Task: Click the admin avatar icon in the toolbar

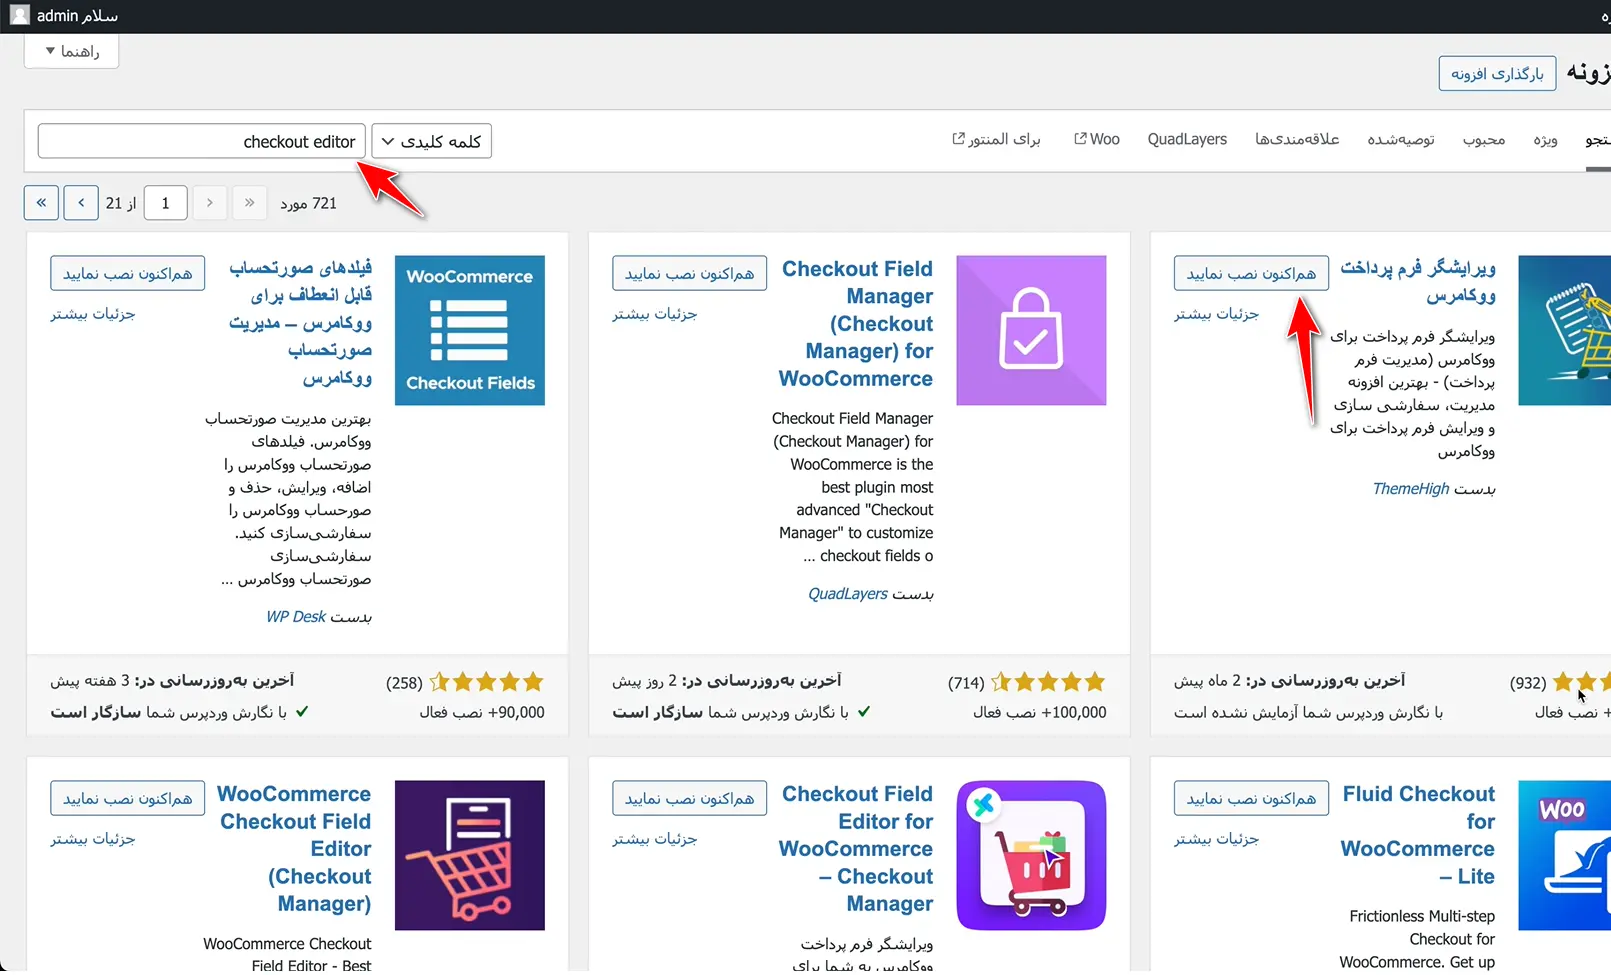Action: pos(20,15)
